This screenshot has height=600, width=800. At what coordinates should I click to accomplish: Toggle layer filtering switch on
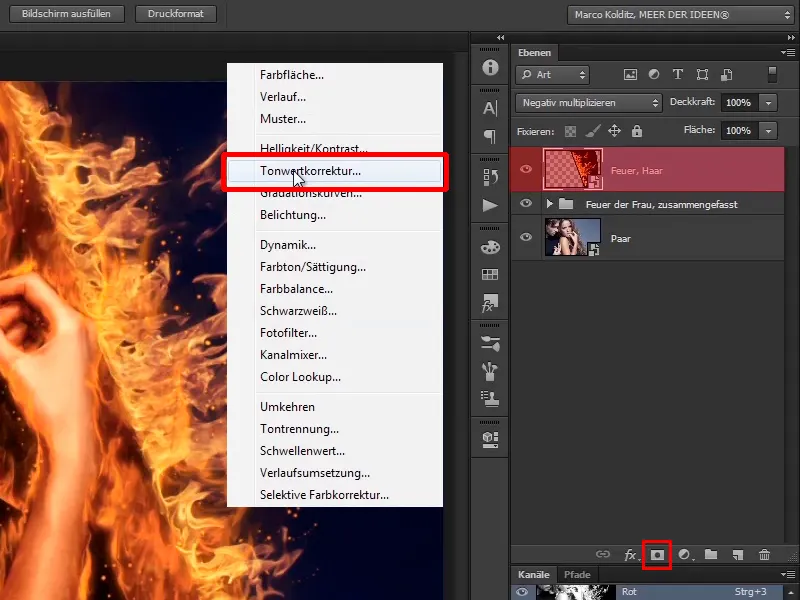click(772, 74)
